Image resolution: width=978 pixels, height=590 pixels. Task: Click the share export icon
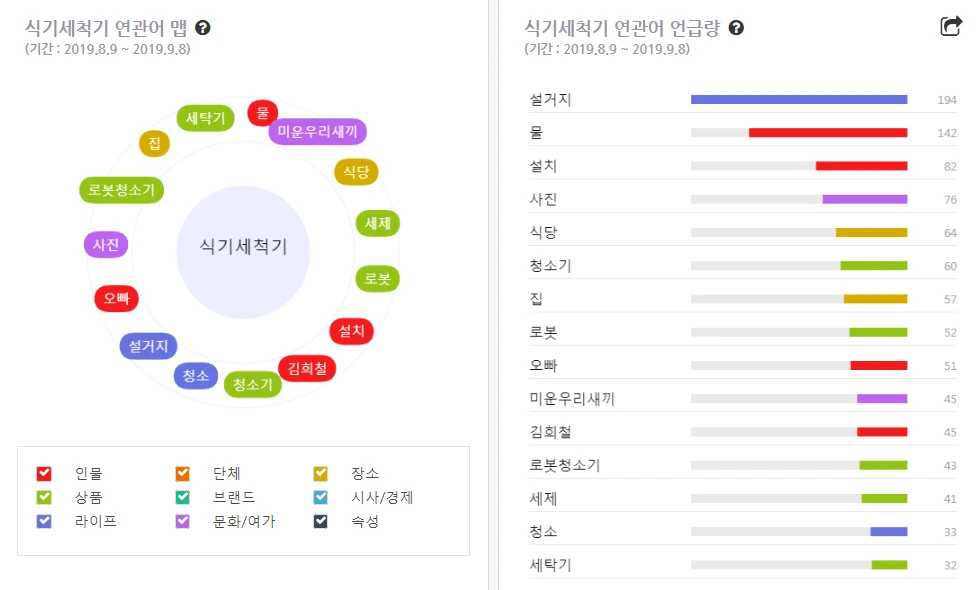[951, 27]
